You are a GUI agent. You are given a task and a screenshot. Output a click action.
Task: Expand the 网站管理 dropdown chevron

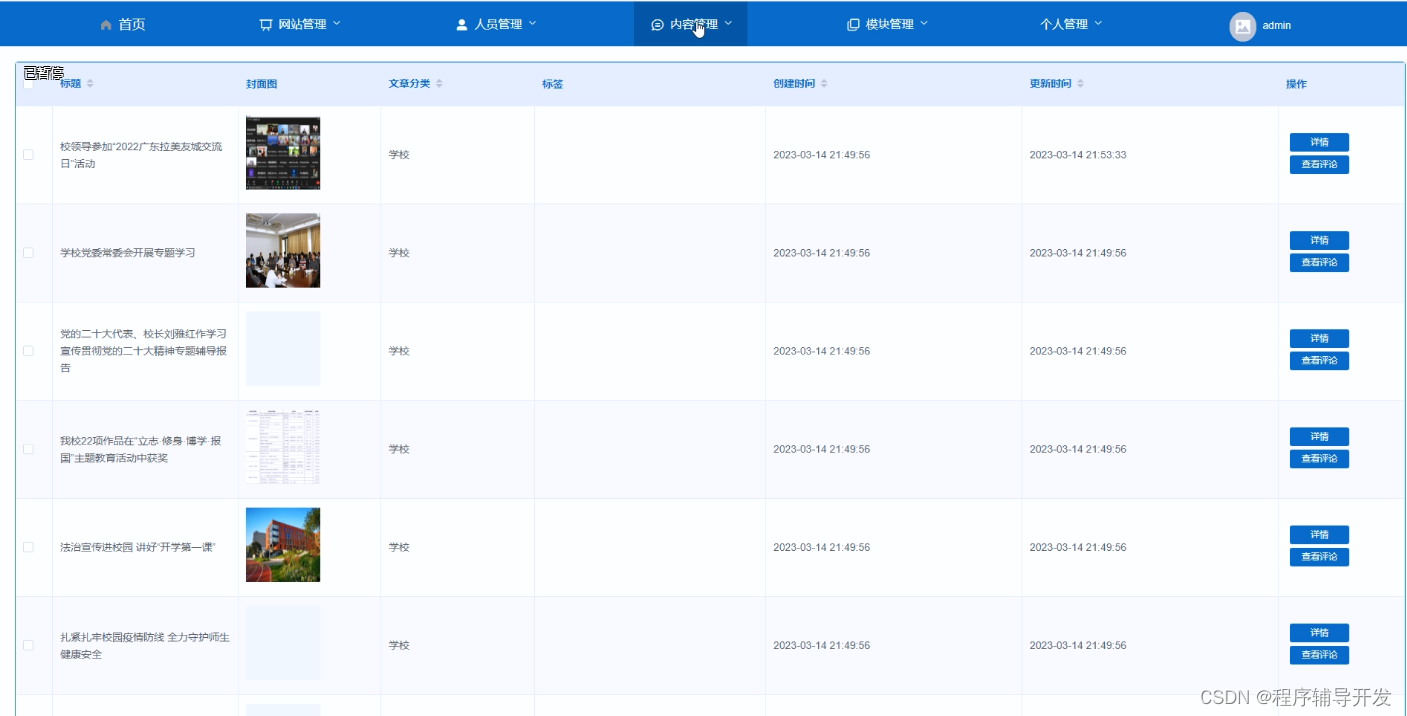[336, 23]
